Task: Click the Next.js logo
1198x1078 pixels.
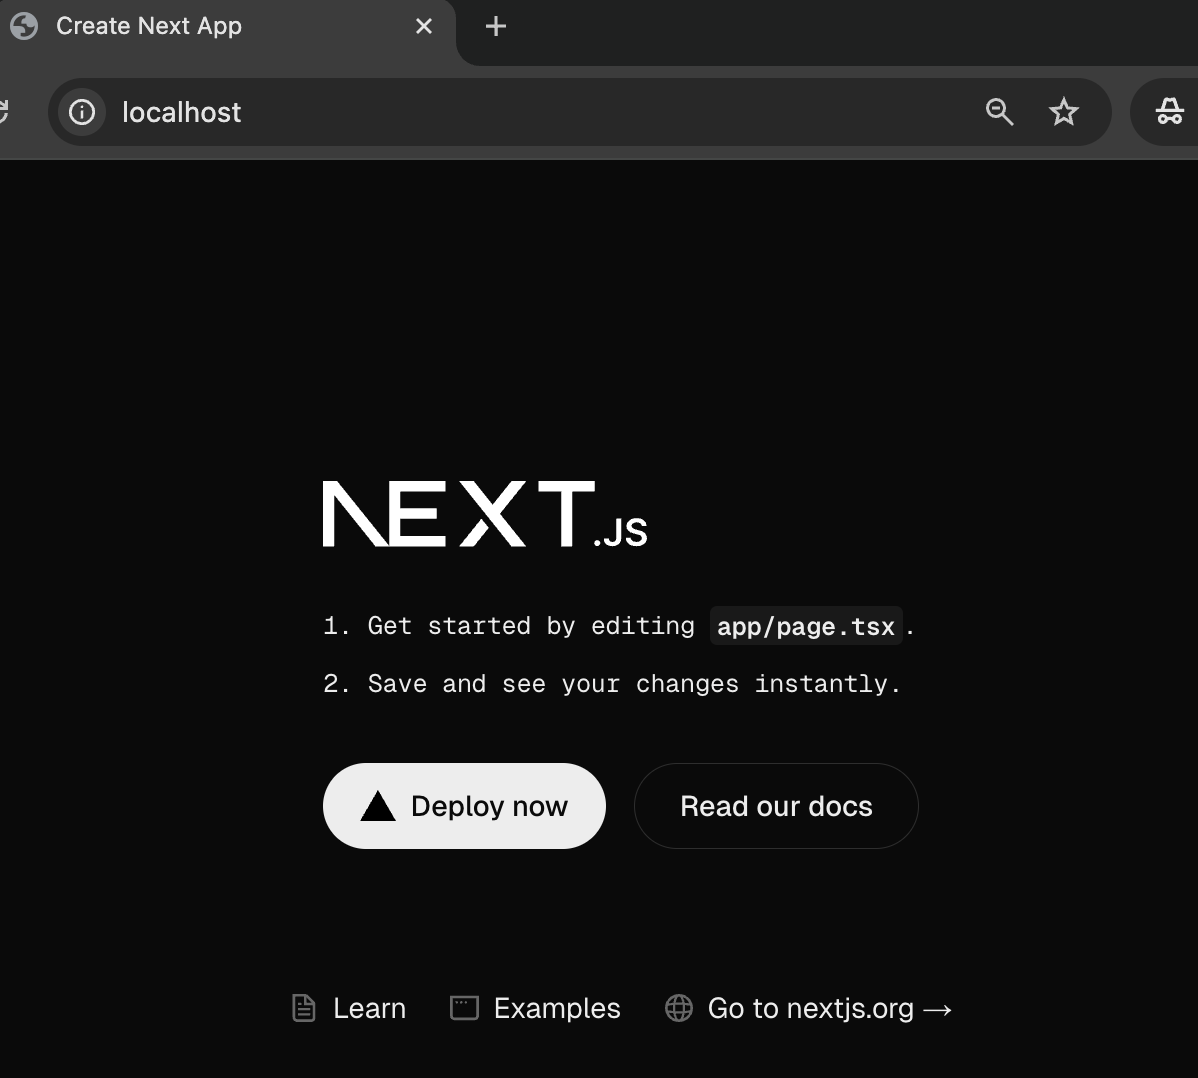Action: click(x=485, y=513)
